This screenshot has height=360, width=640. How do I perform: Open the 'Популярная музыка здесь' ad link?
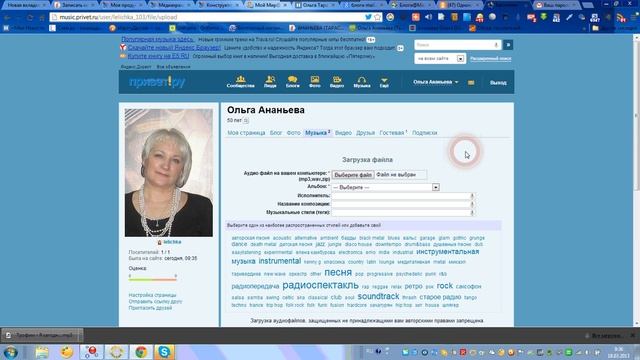(x=158, y=39)
